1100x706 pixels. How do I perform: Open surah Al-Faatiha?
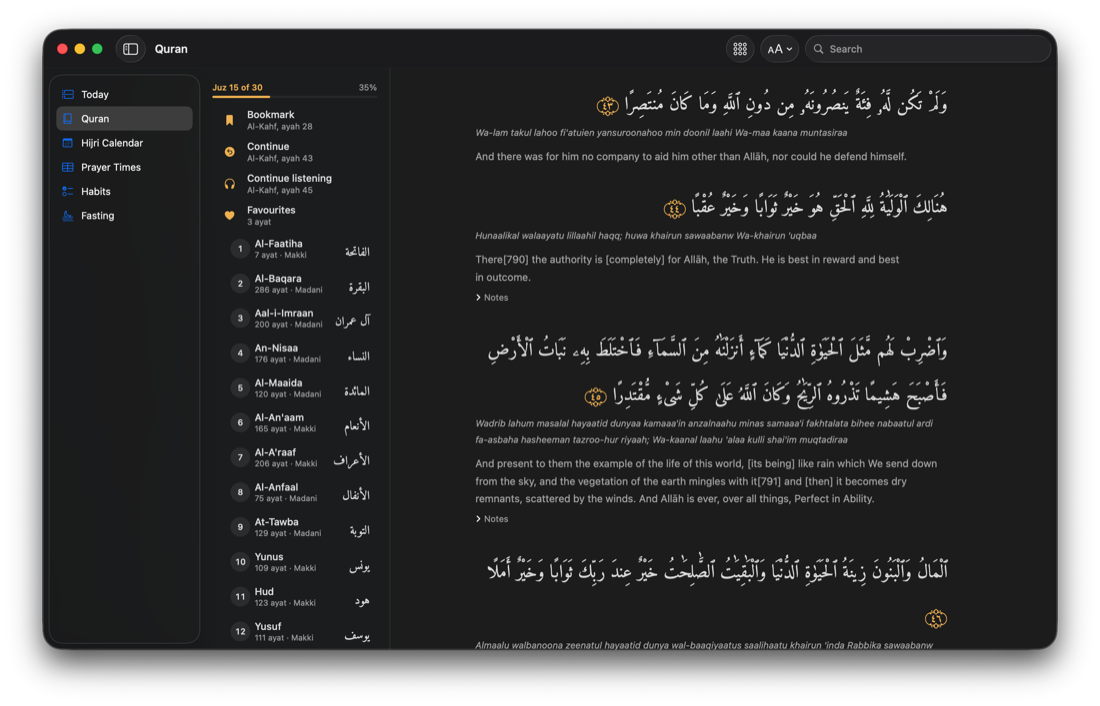point(300,249)
